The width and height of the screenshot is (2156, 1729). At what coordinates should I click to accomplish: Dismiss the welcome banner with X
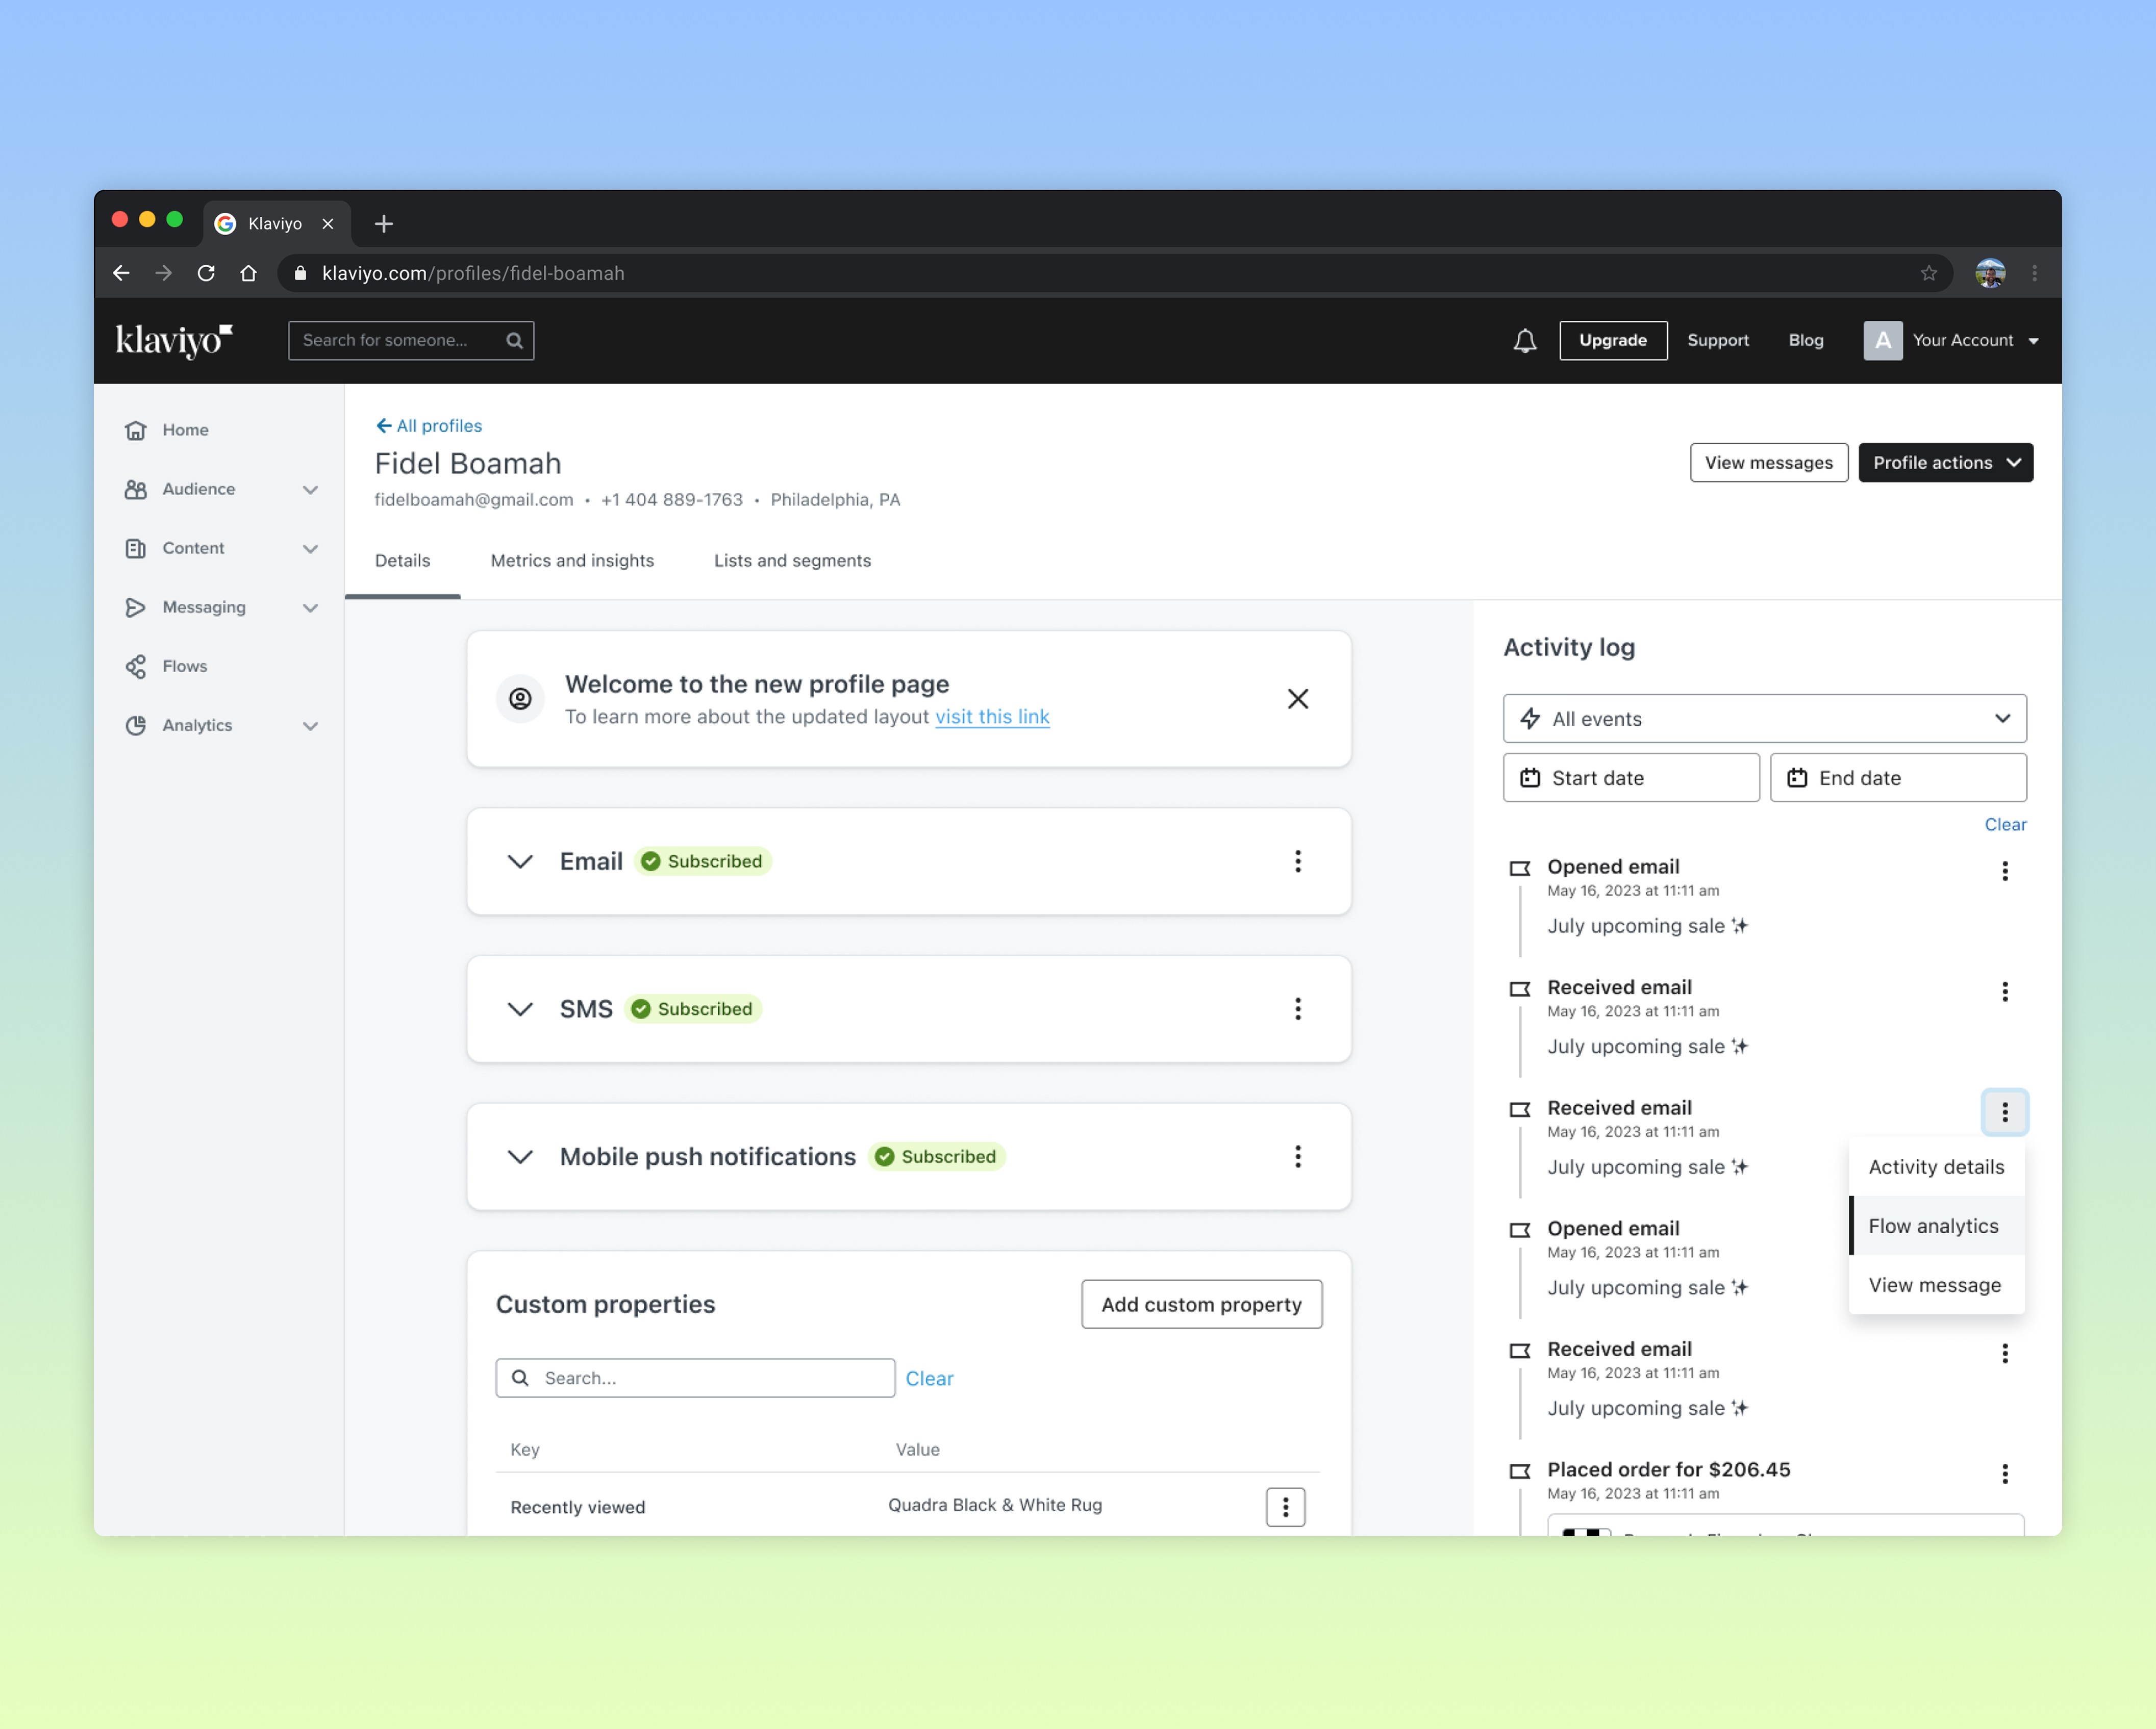[1297, 699]
